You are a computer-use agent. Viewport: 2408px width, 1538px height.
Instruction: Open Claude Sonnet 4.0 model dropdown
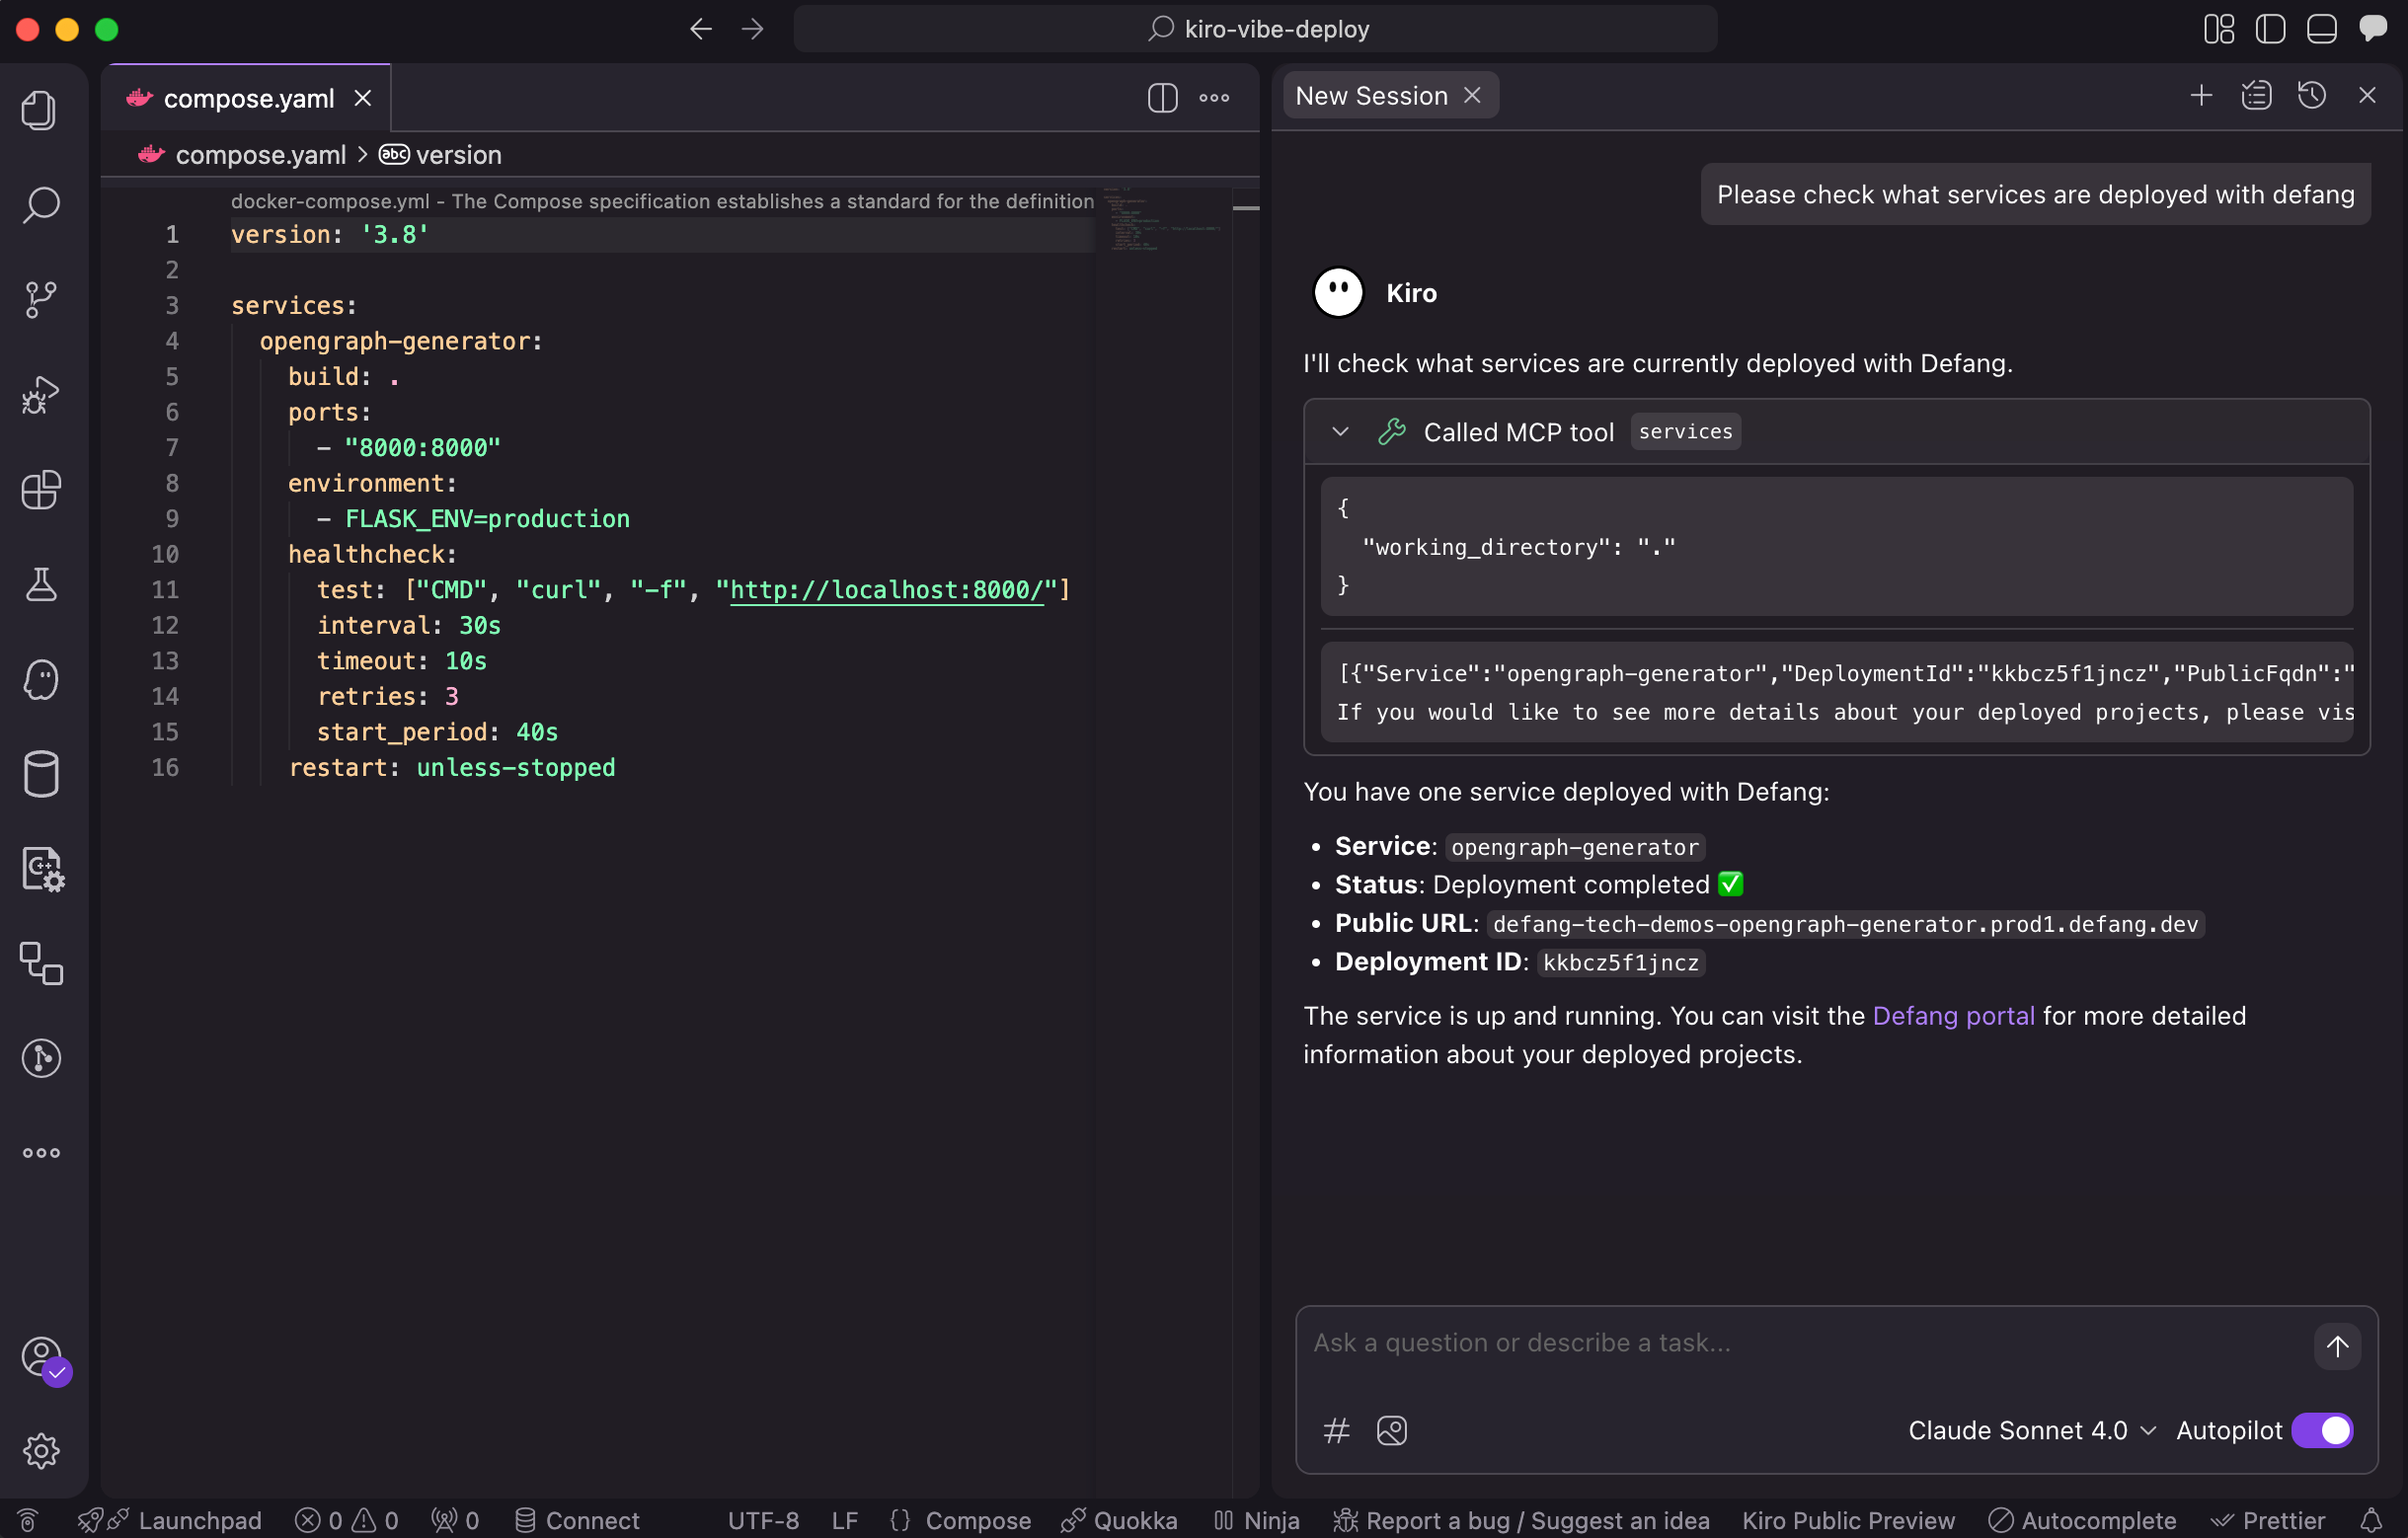click(x=2031, y=1431)
